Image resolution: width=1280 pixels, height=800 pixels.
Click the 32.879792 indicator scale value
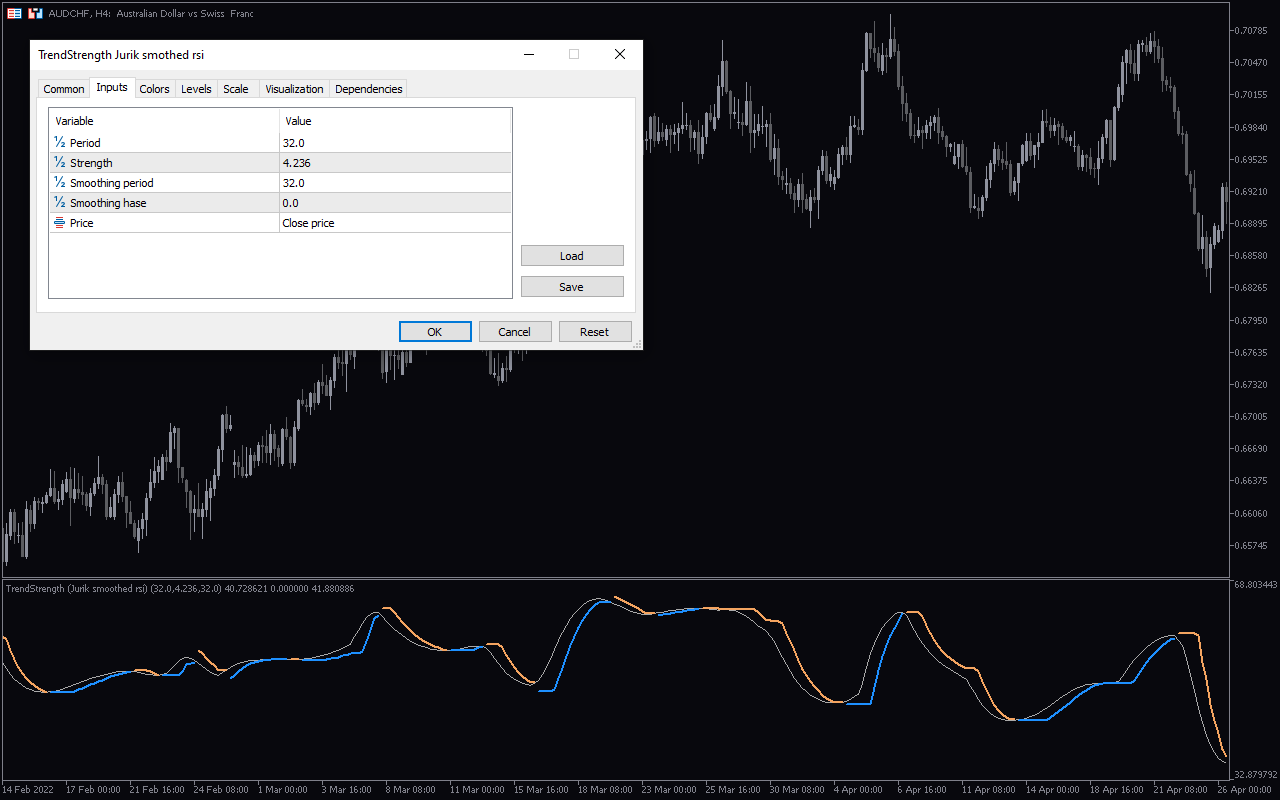1256,774
